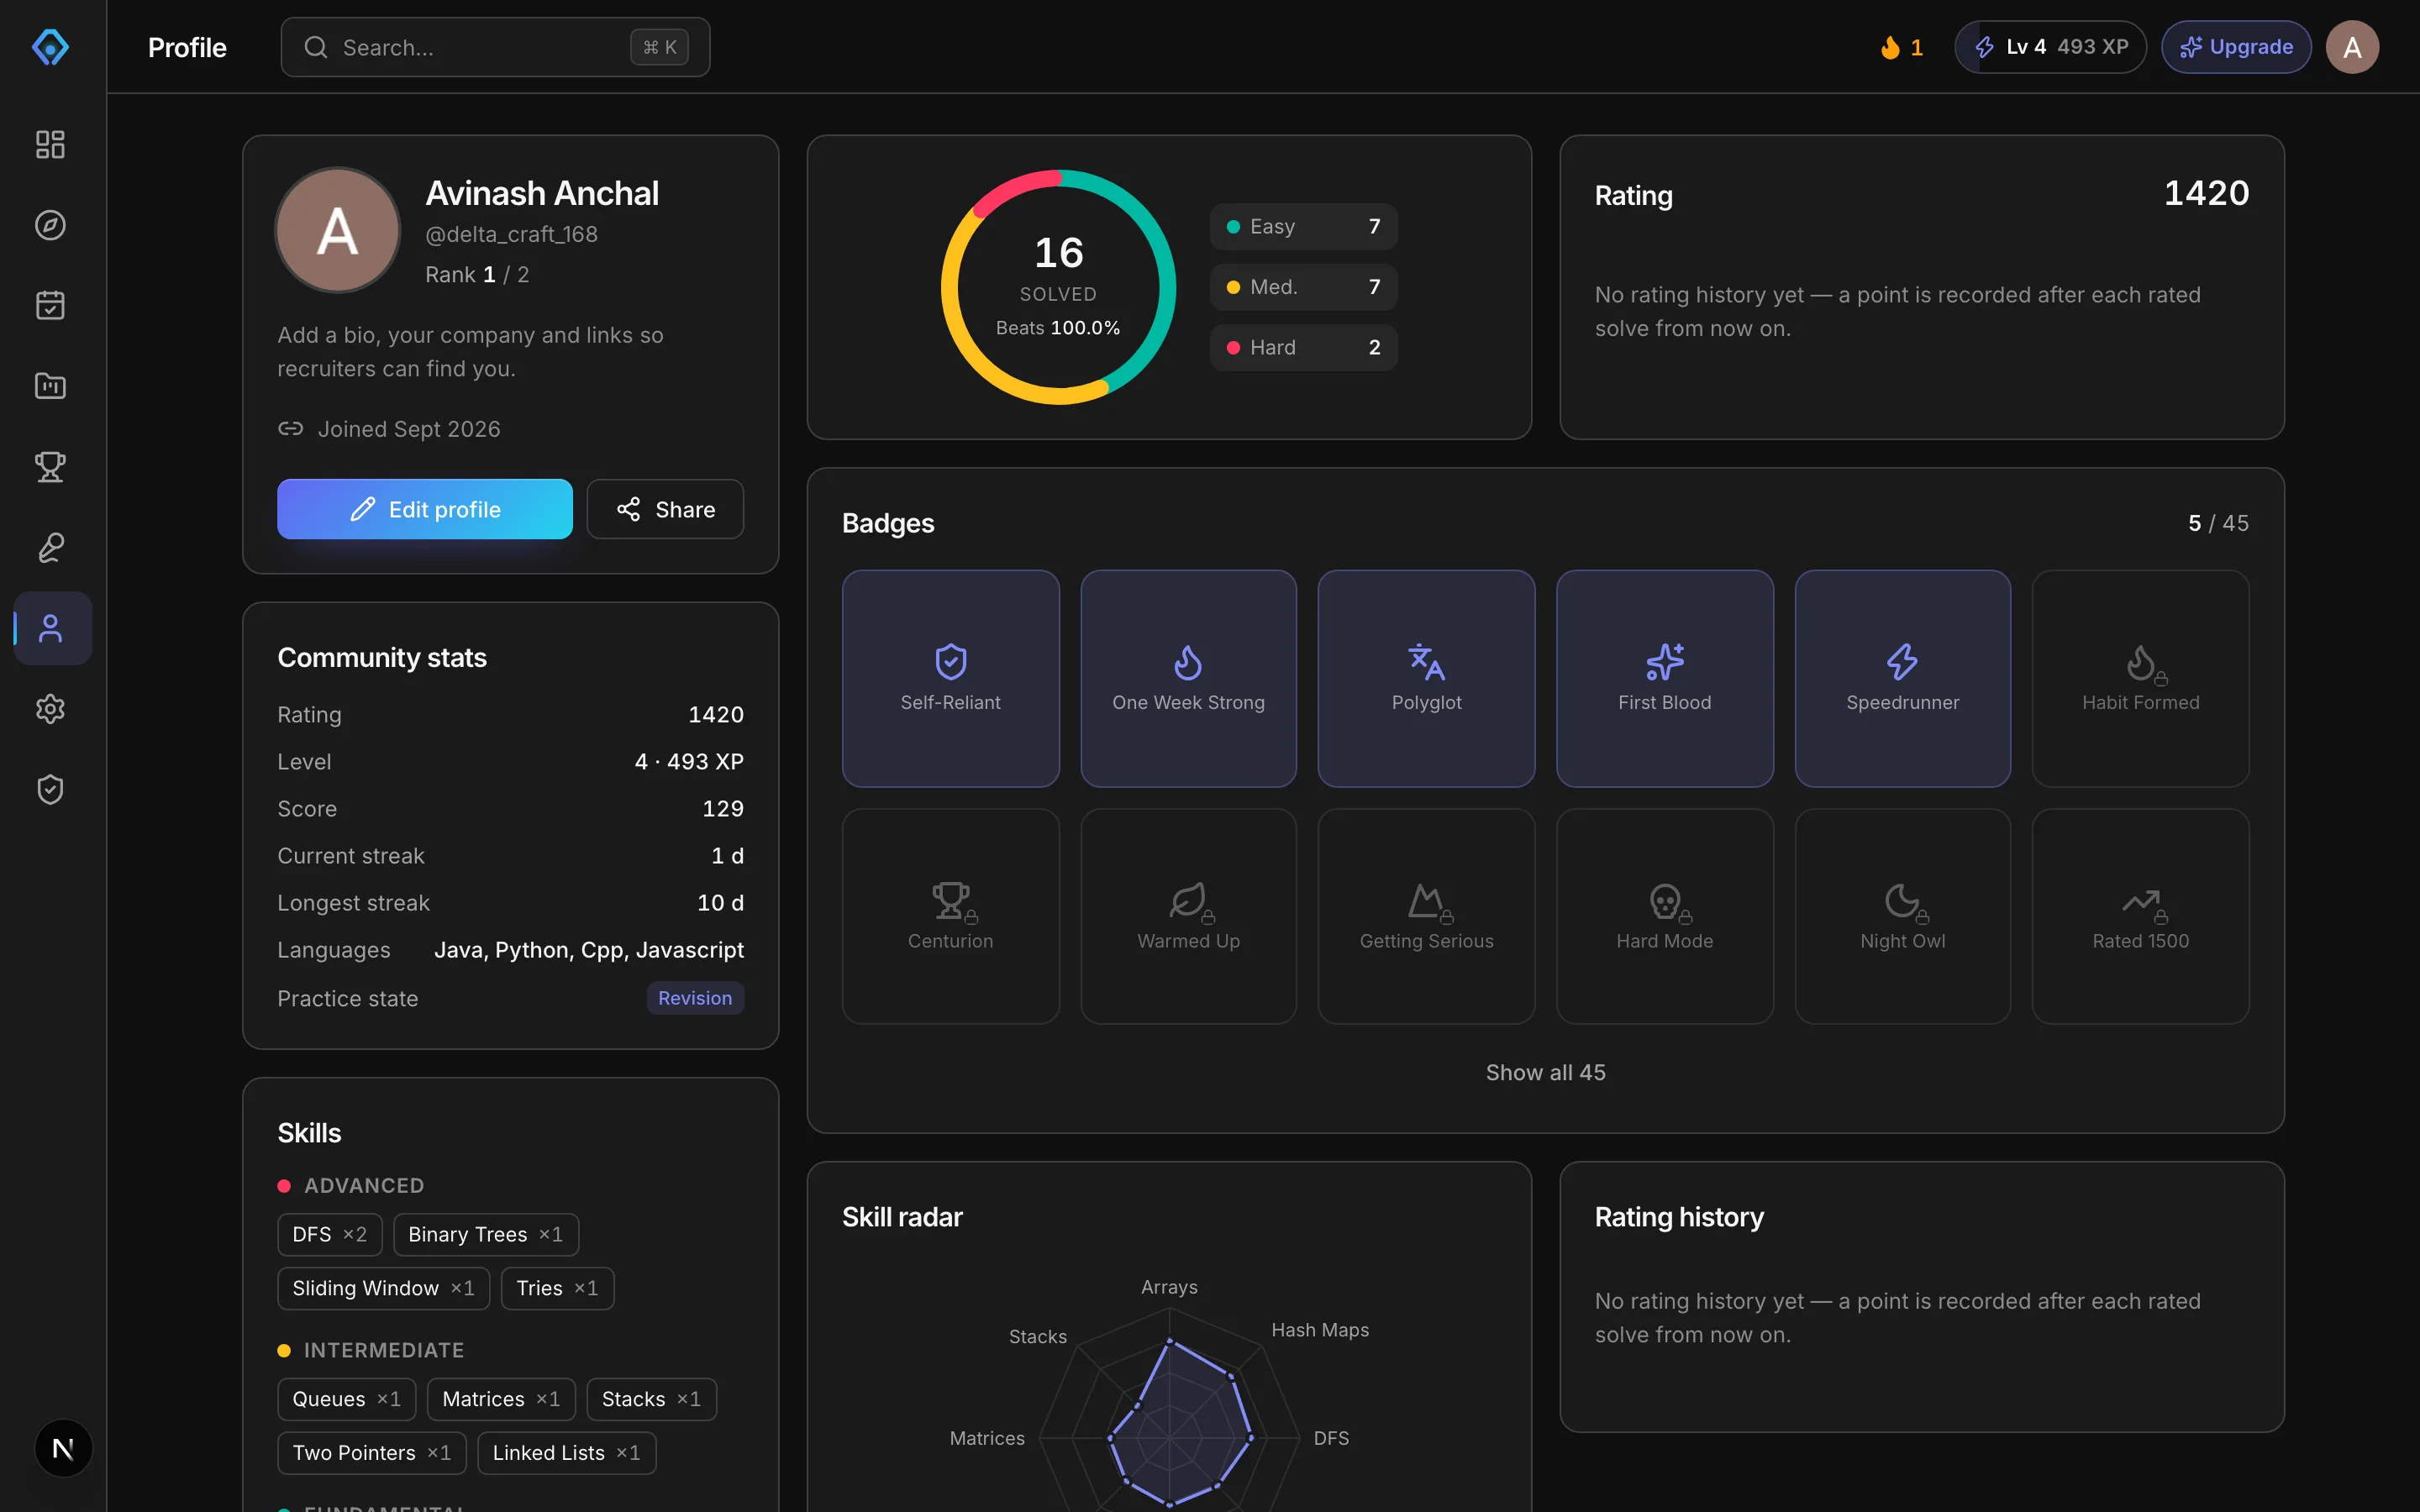Click the locked Habit Formed badge
2420x1512 pixels.
point(2140,678)
